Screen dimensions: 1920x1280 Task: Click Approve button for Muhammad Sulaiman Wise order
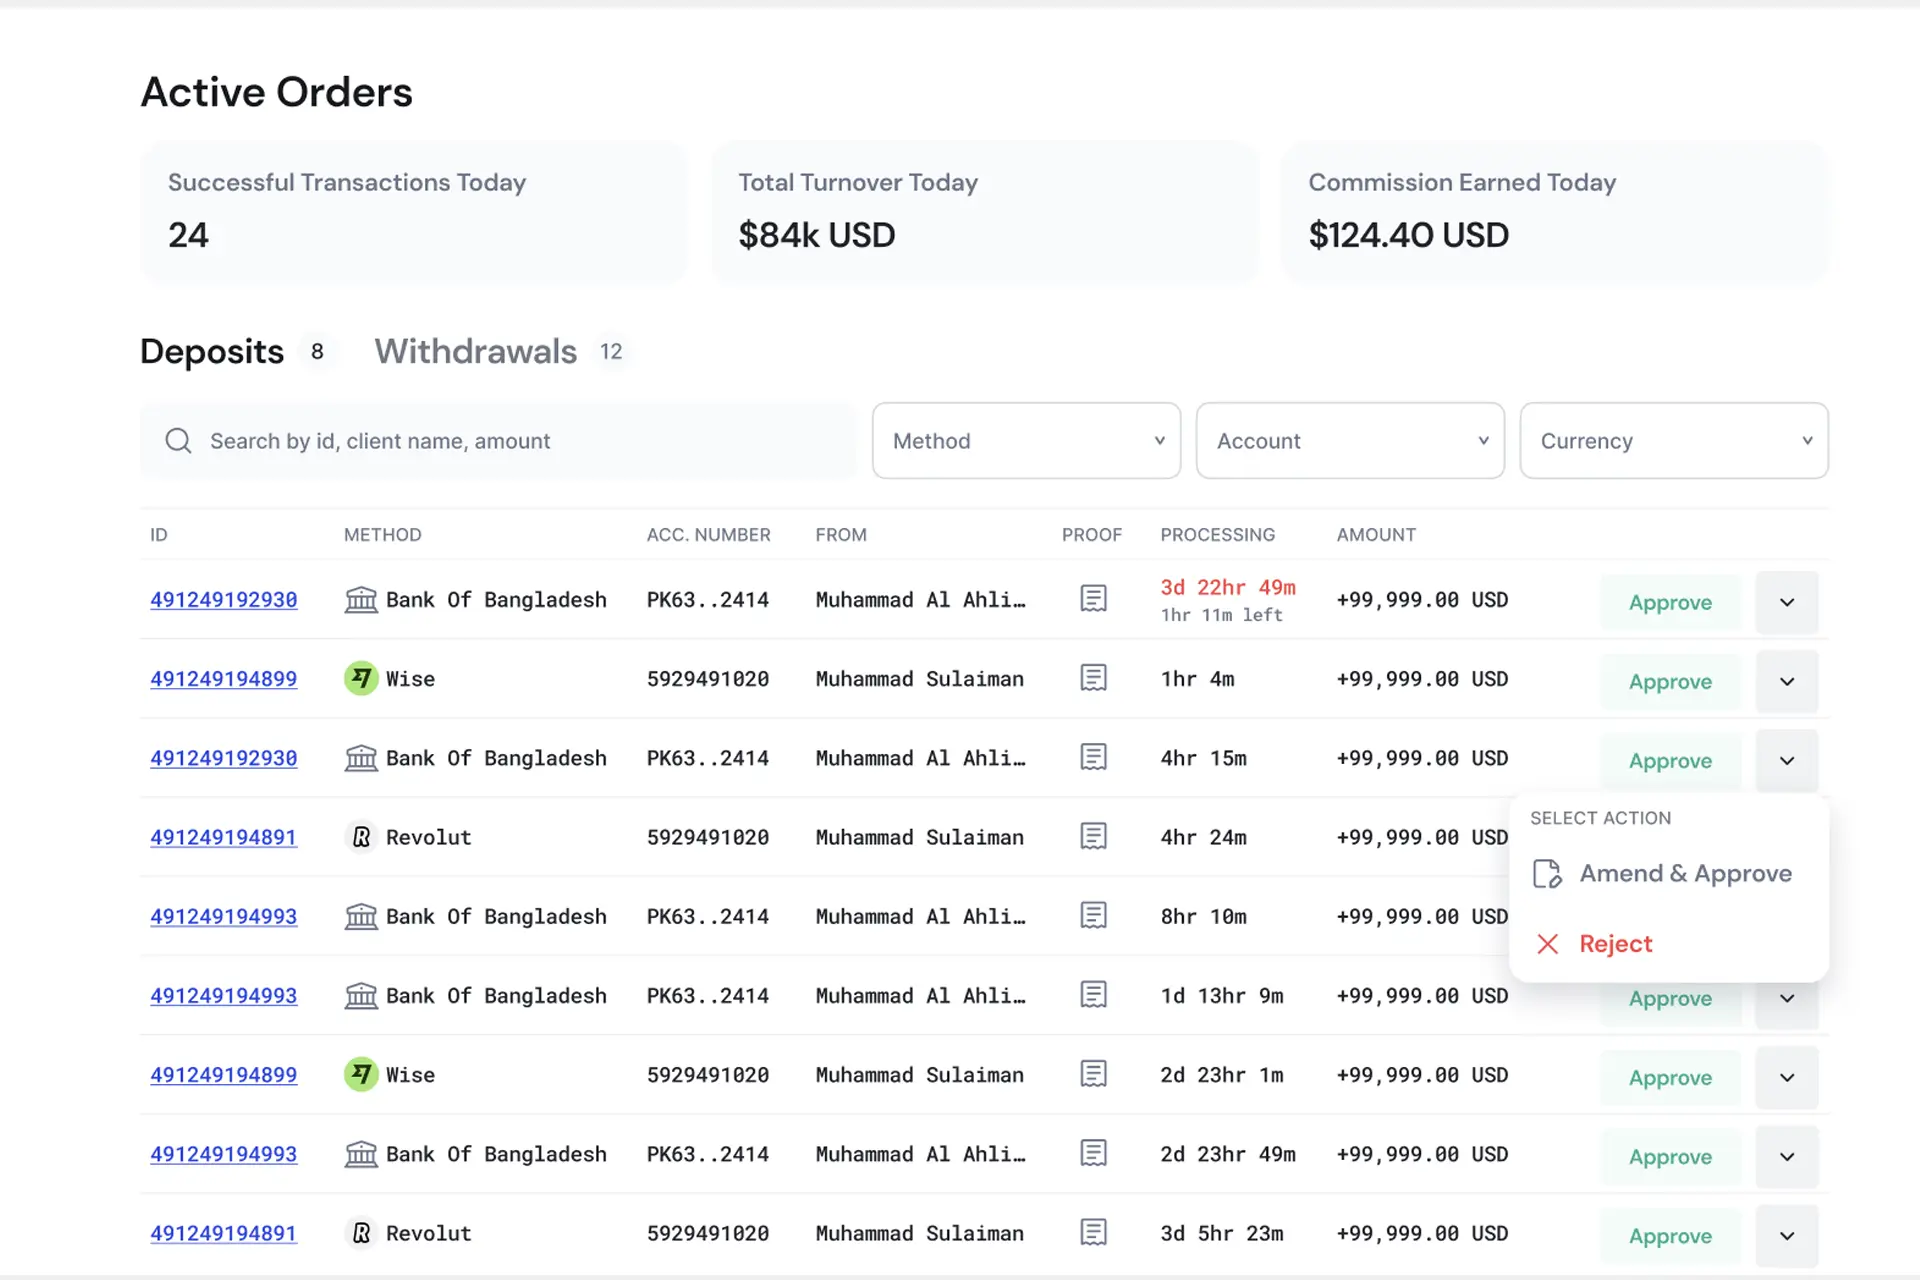coord(1670,680)
